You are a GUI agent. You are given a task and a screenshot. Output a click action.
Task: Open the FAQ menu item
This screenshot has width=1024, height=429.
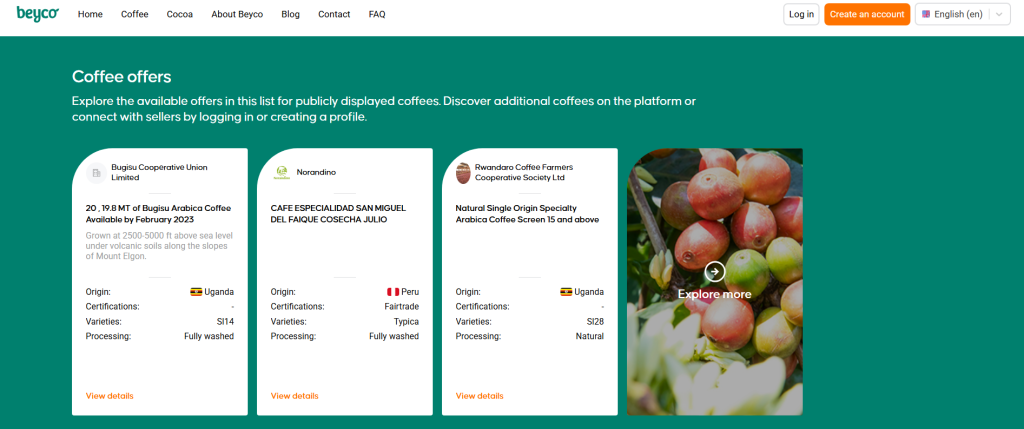[377, 14]
